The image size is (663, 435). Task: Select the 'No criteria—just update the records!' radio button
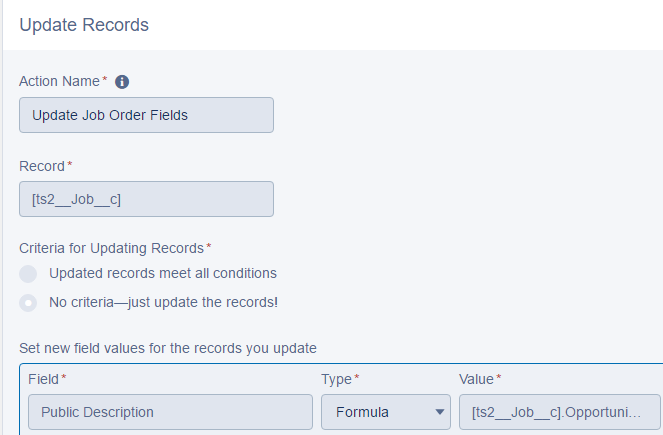[29, 301]
